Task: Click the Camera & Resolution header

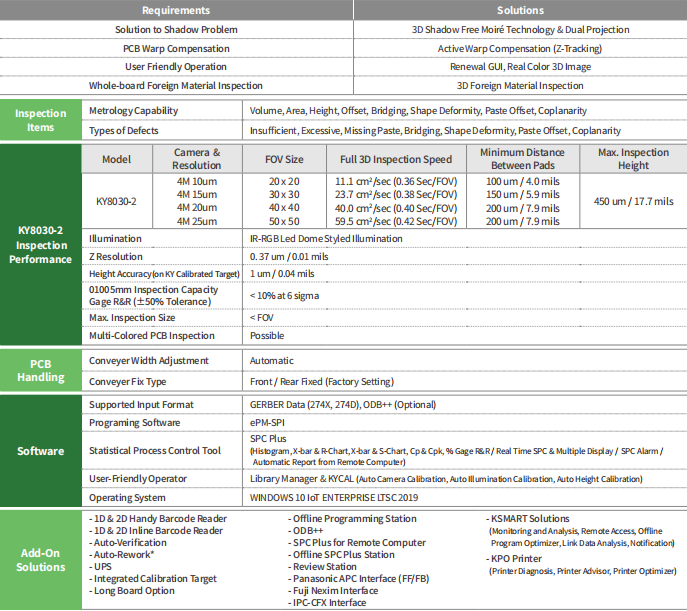Action: coord(197,159)
